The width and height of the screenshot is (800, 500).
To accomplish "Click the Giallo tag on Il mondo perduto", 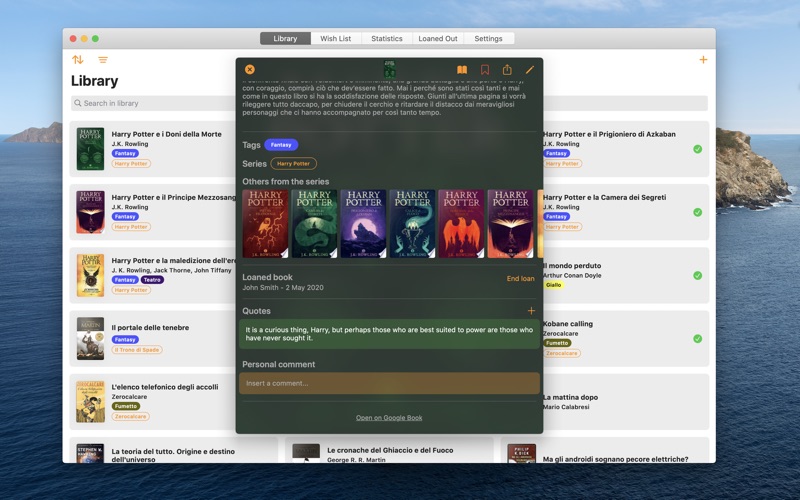I will [554, 285].
